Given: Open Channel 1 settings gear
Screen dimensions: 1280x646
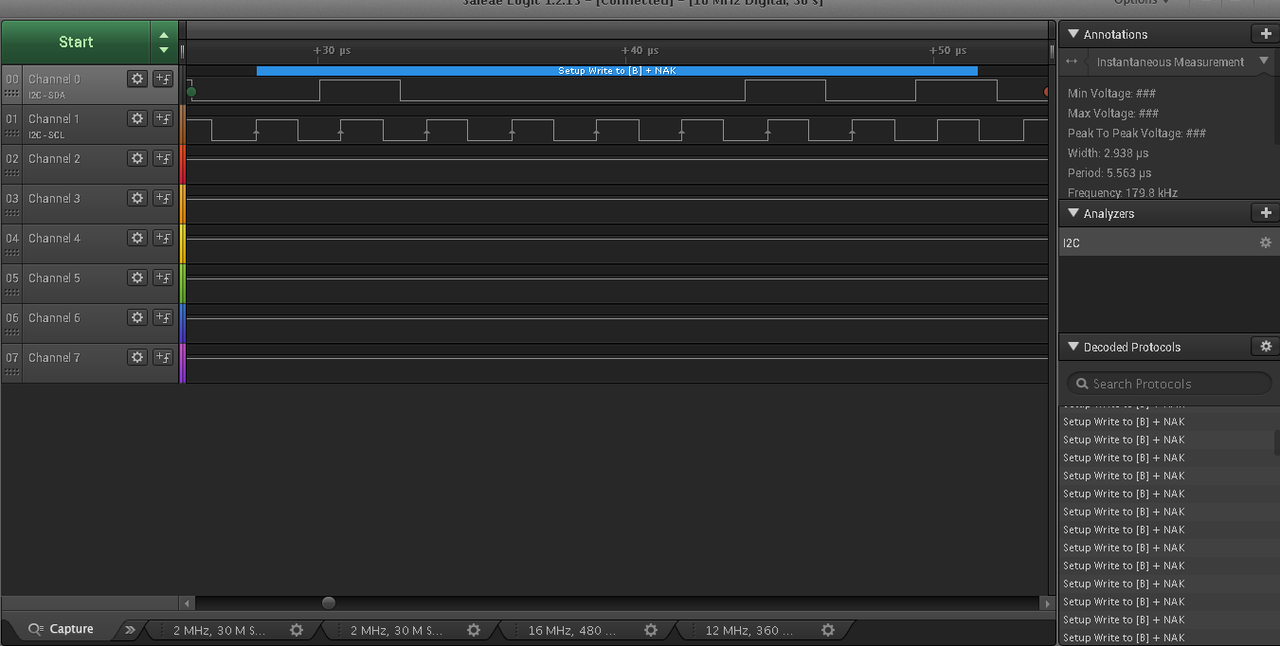Looking at the screenshot, I should (x=138, y=118).
